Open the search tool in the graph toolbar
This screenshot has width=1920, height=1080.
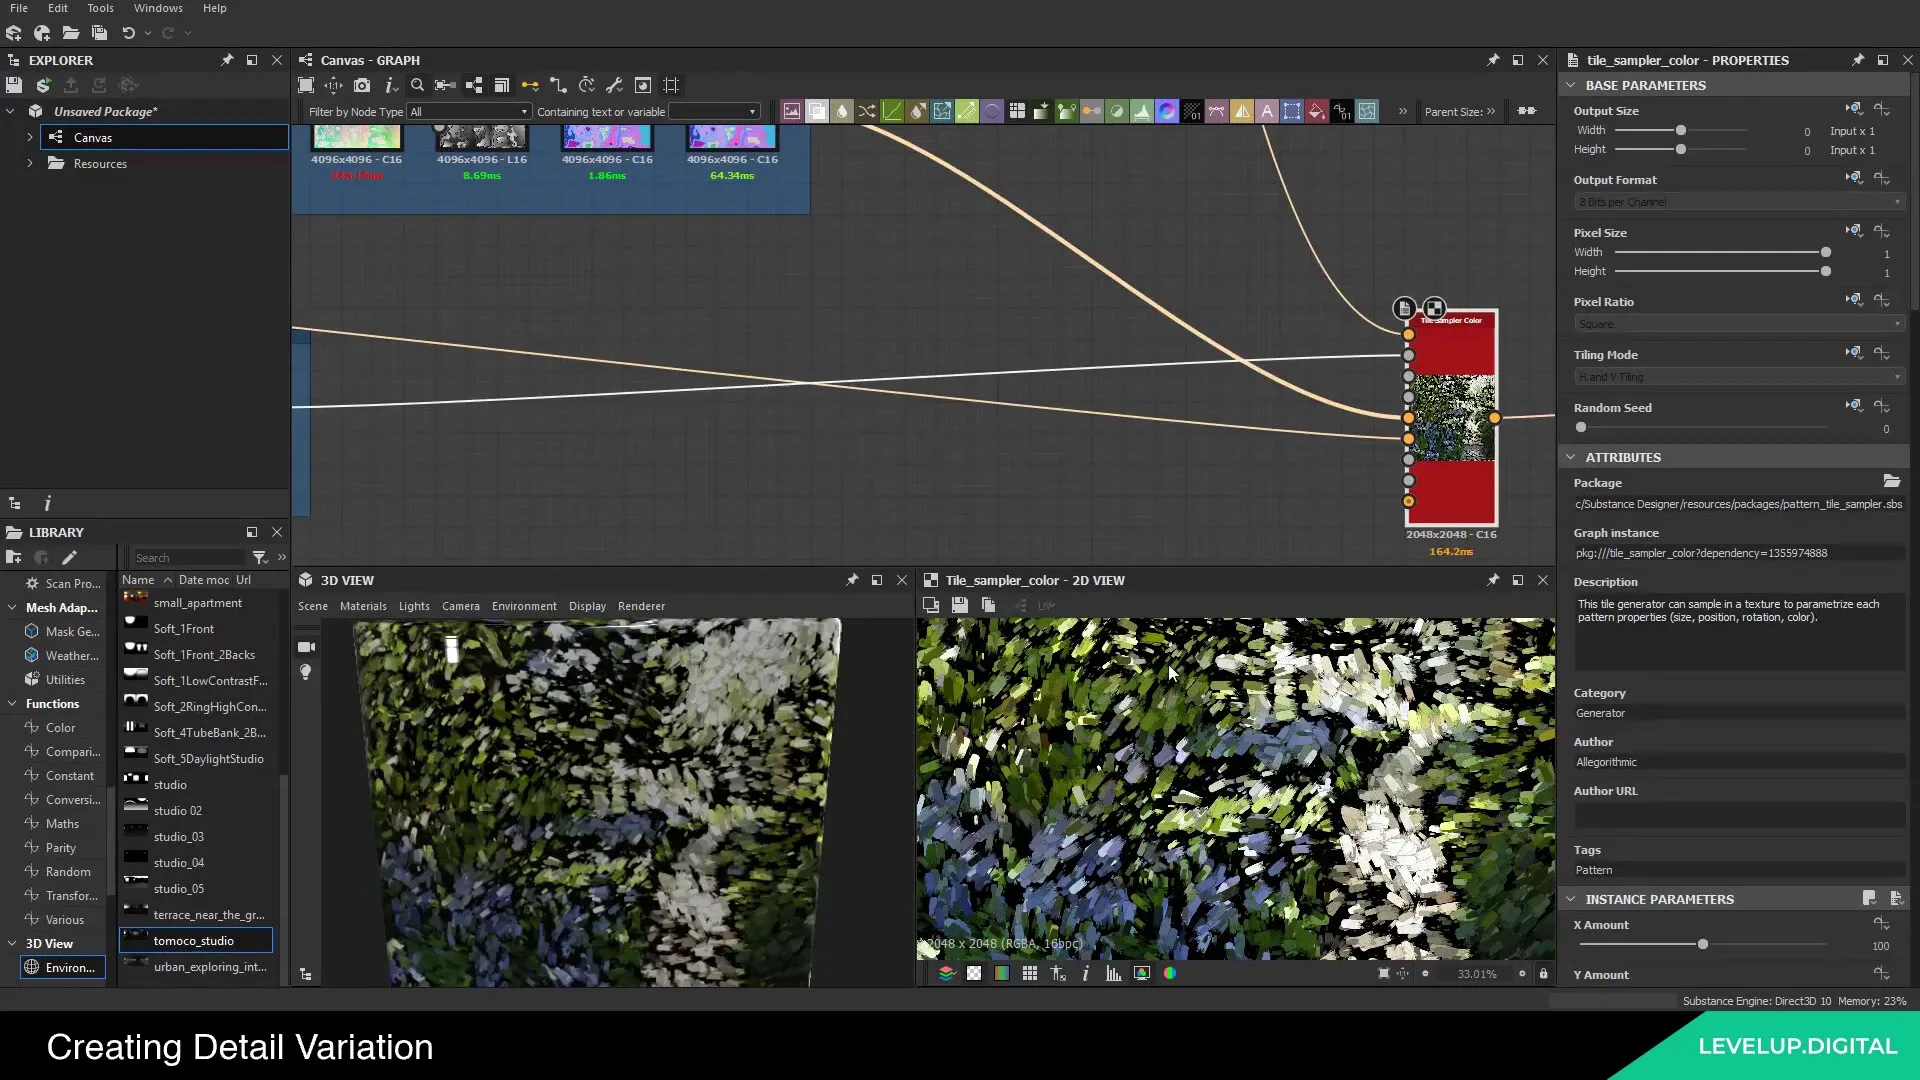coord(417,85)
